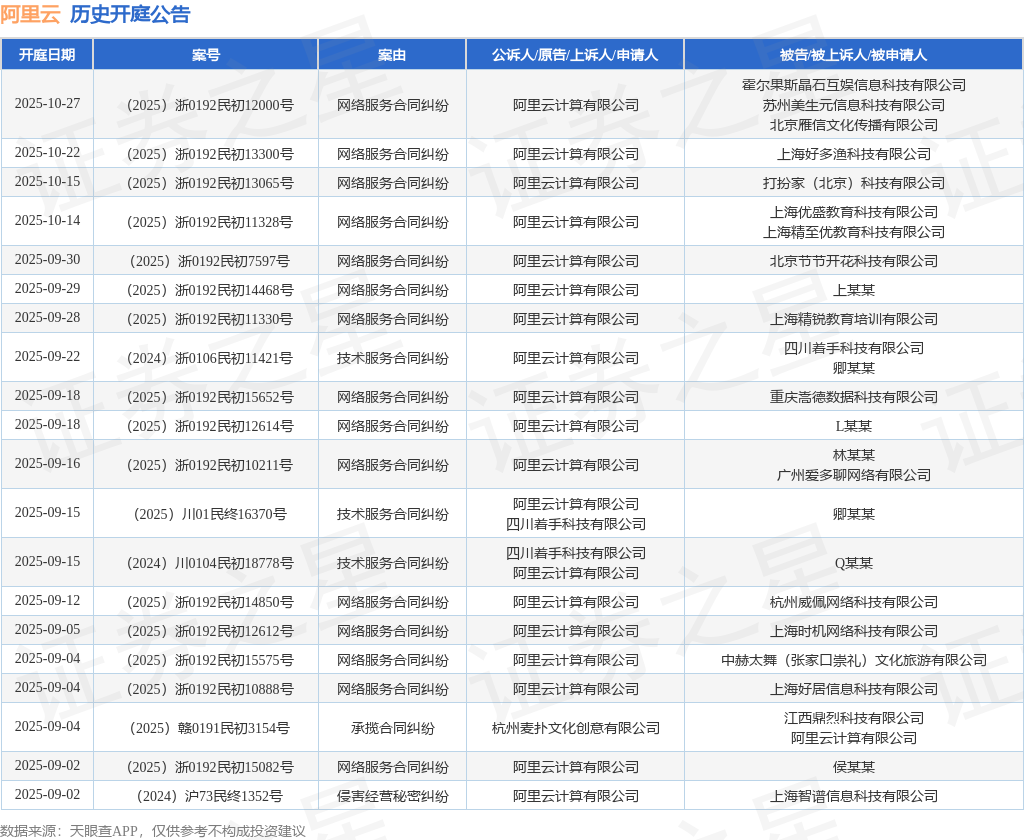Click defendant 上海好居信息科技有限公司
Viewport: 1024px width, 840px height.
pos(854,689)
